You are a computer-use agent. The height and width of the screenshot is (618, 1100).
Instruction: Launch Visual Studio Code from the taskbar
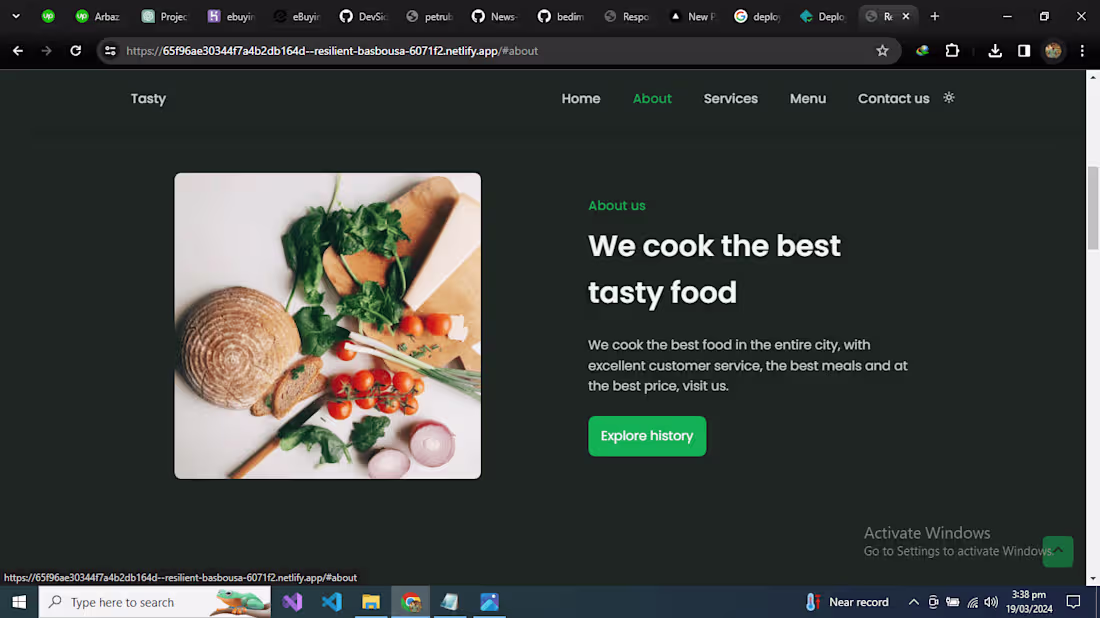click(332, 601)
